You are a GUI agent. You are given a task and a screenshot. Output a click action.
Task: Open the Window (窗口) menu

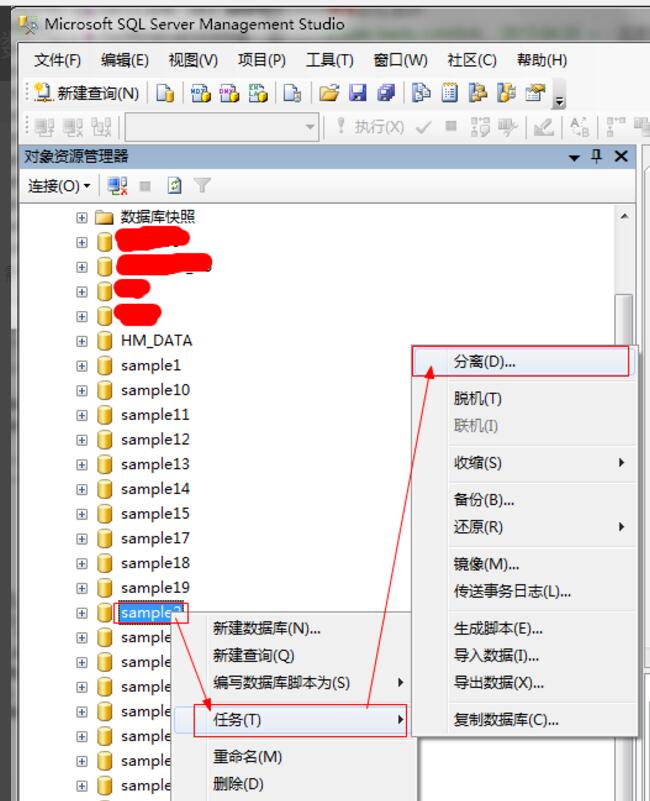pos(400,60)
